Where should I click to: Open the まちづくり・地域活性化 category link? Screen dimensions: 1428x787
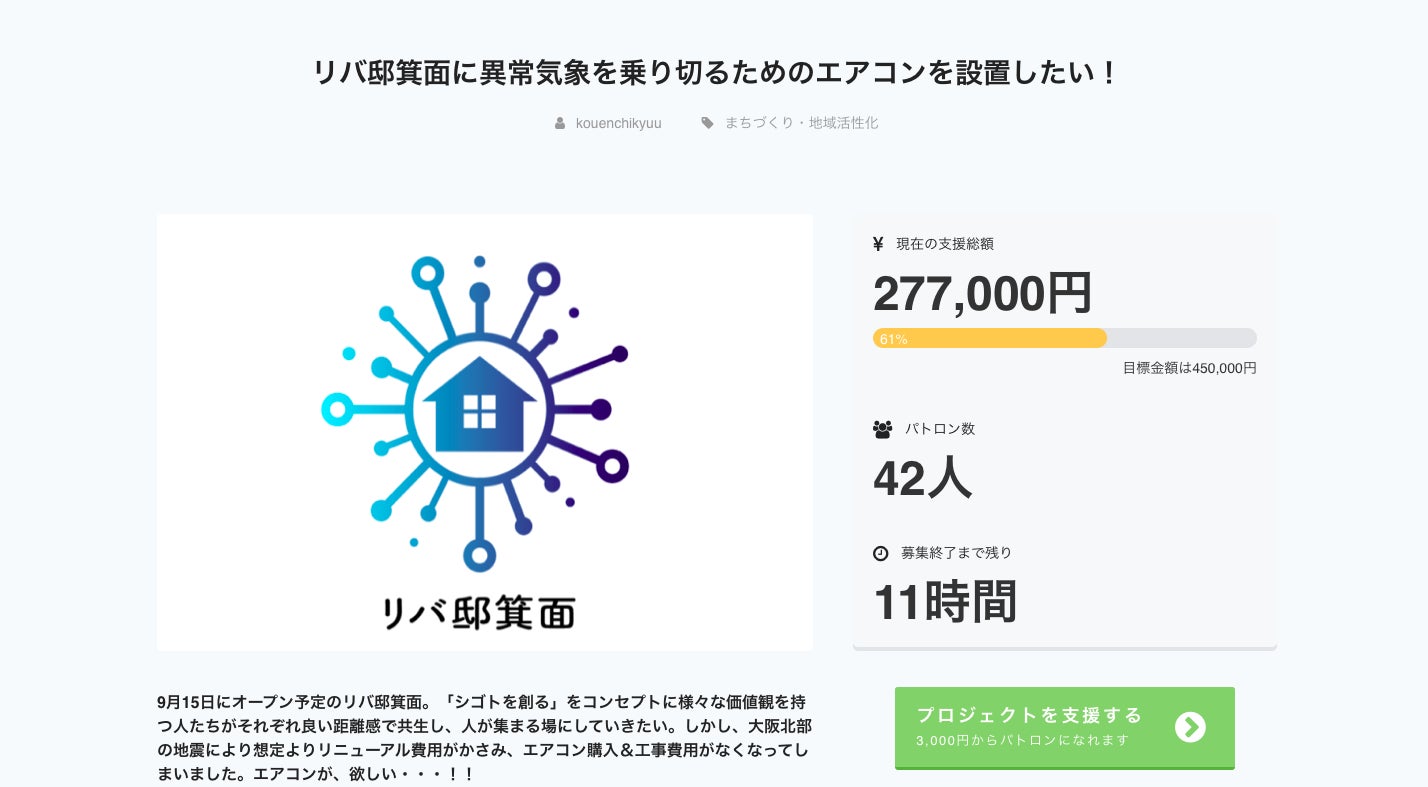[x=801, y=123]
